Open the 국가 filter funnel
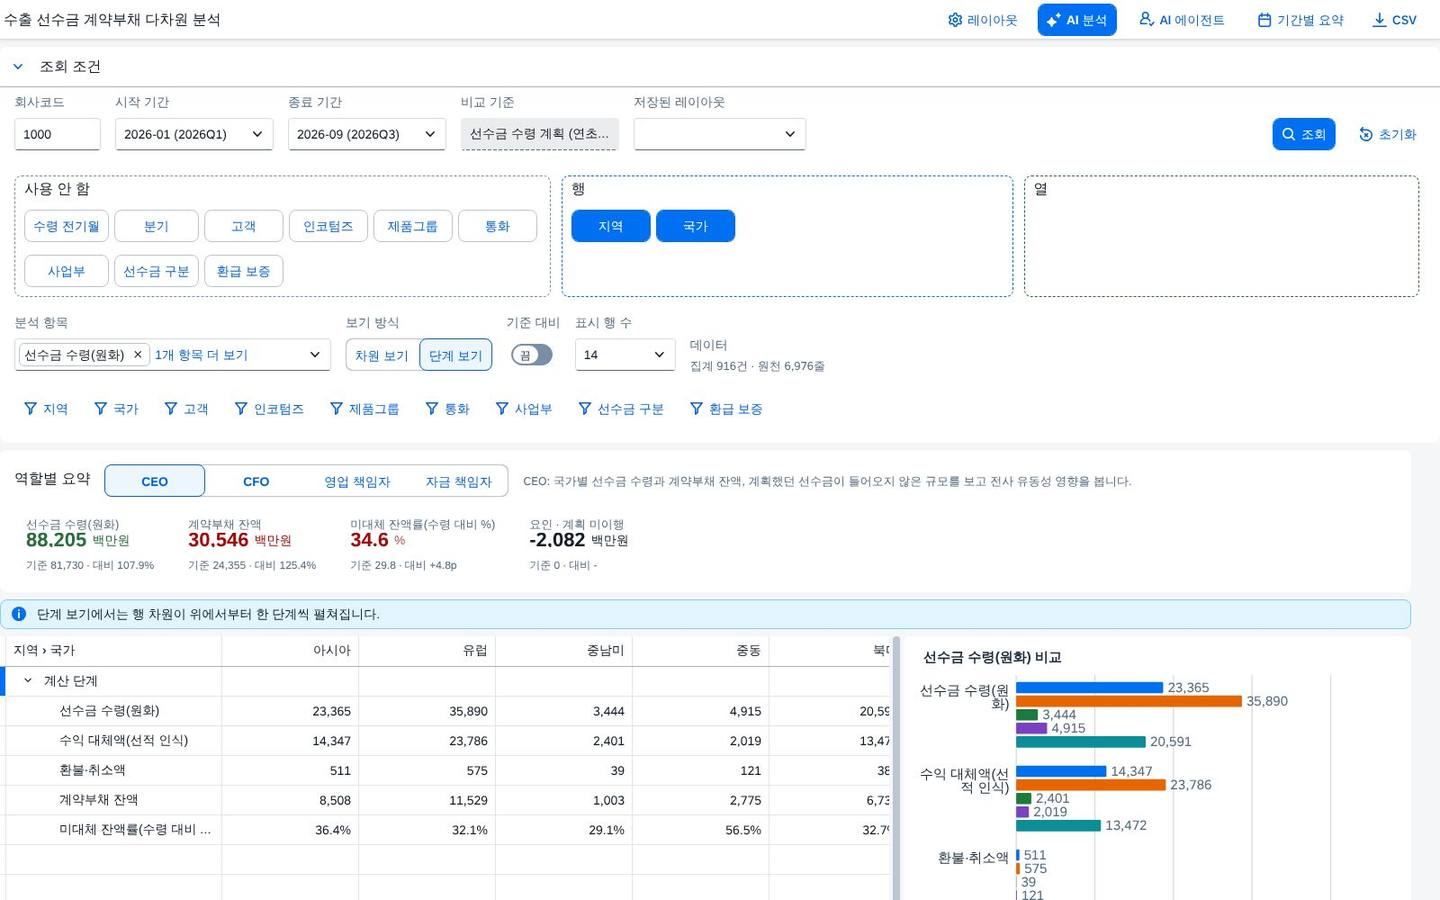 click(116, 409)
